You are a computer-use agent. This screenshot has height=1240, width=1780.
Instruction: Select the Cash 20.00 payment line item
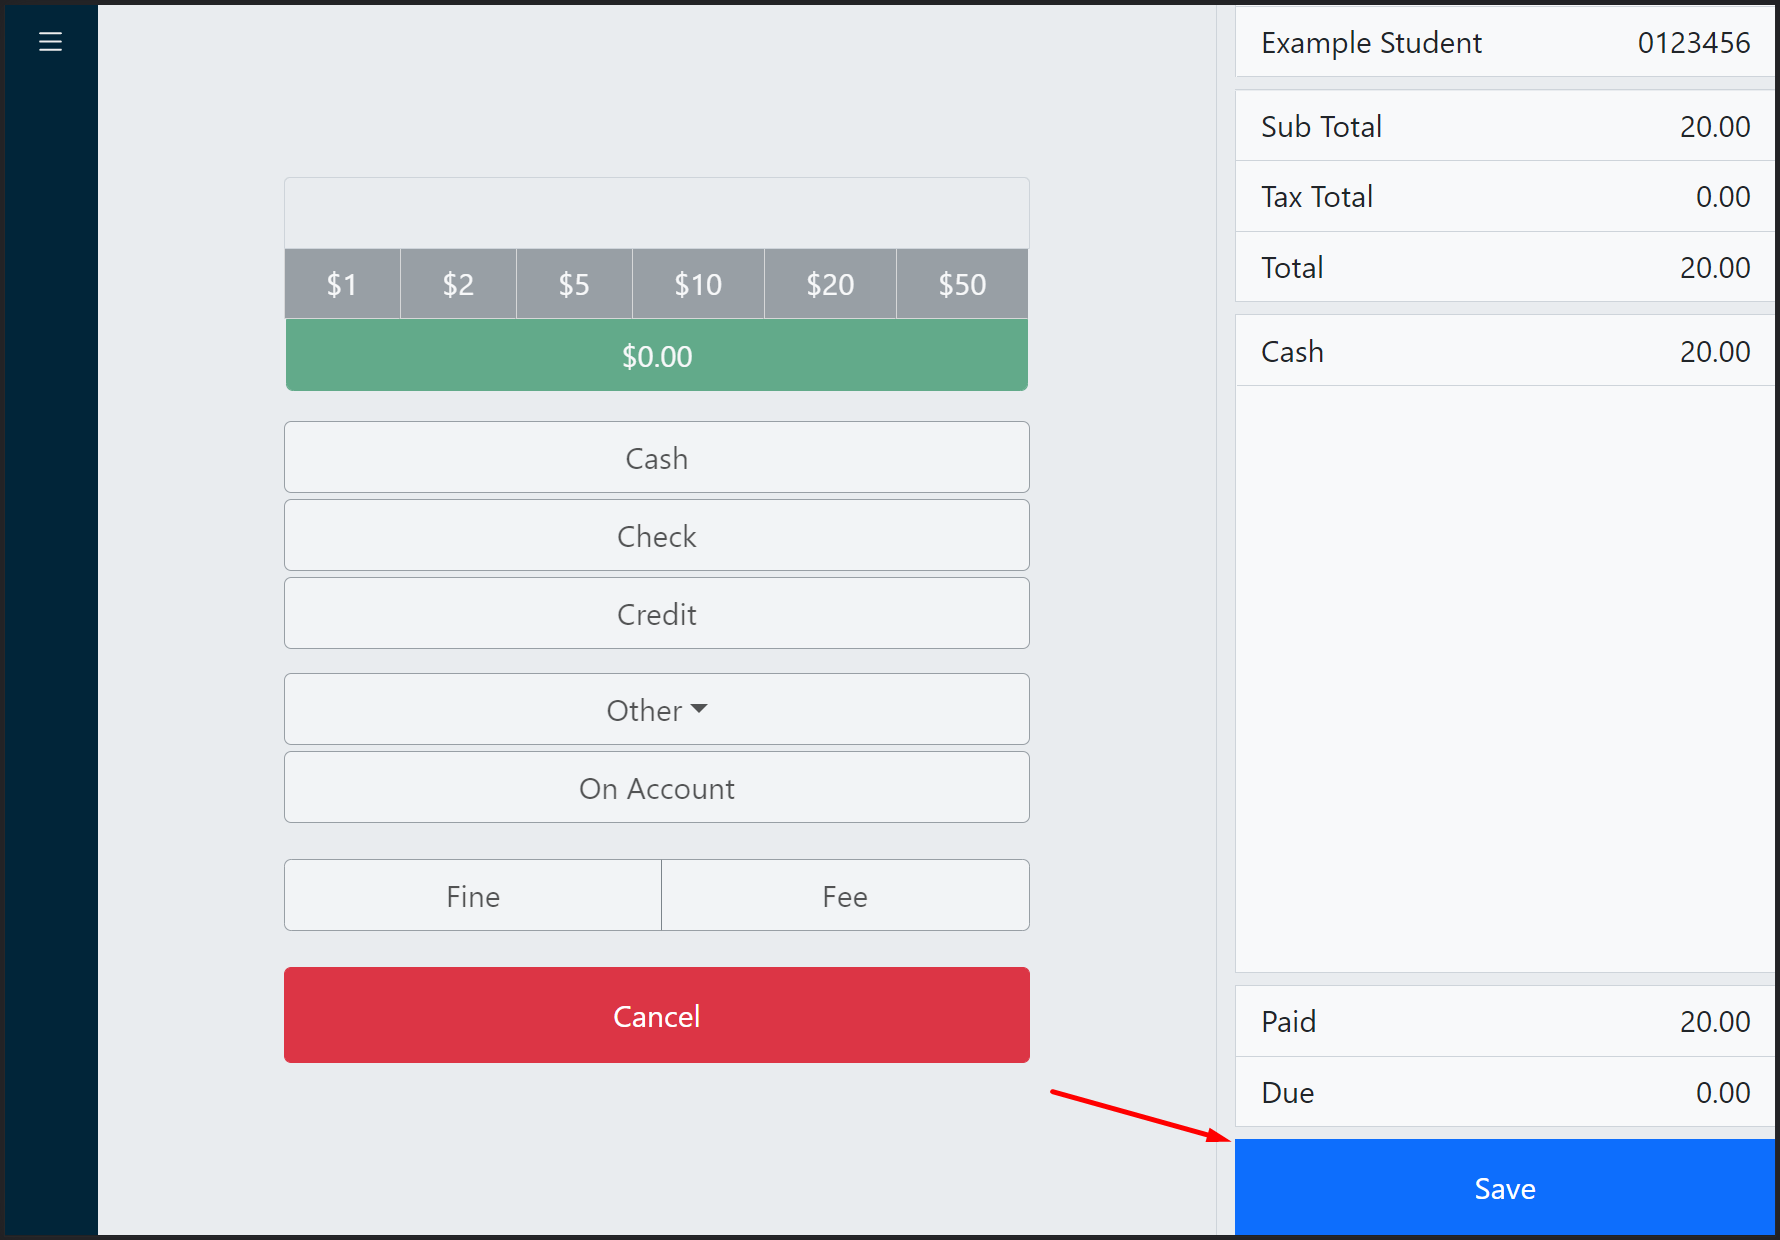(x=1504, y=351)
